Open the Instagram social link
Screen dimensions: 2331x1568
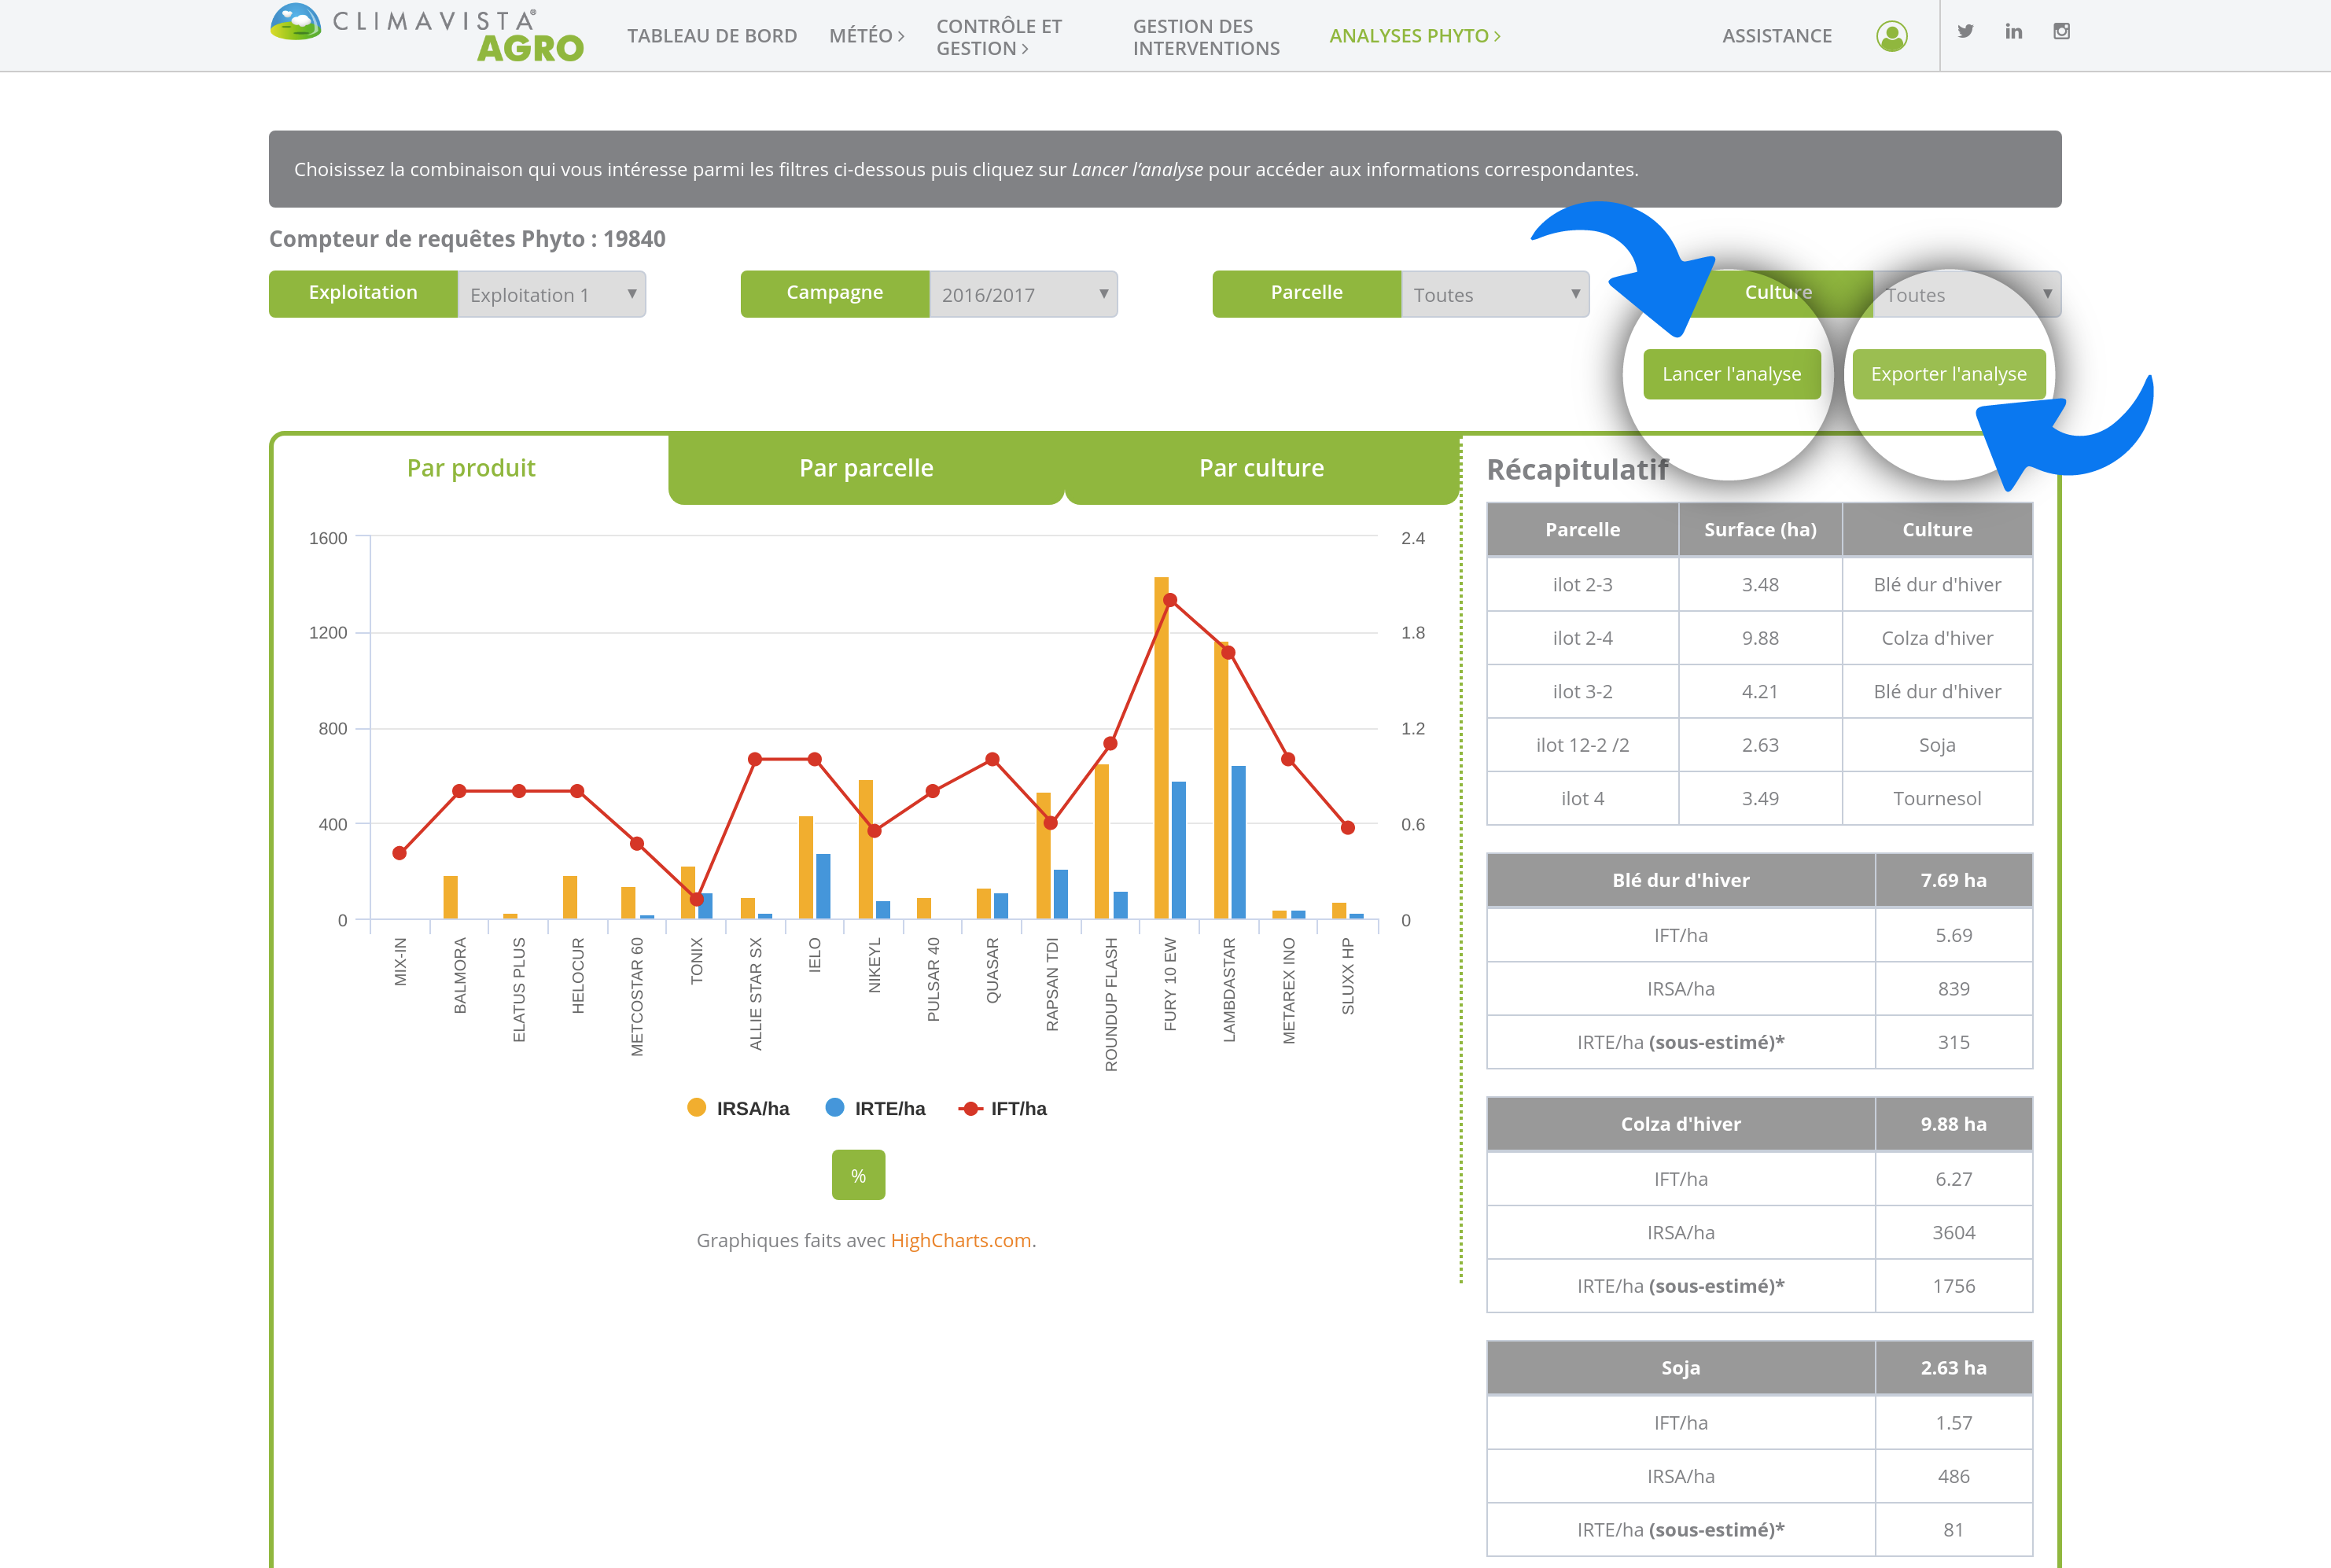2061,31
